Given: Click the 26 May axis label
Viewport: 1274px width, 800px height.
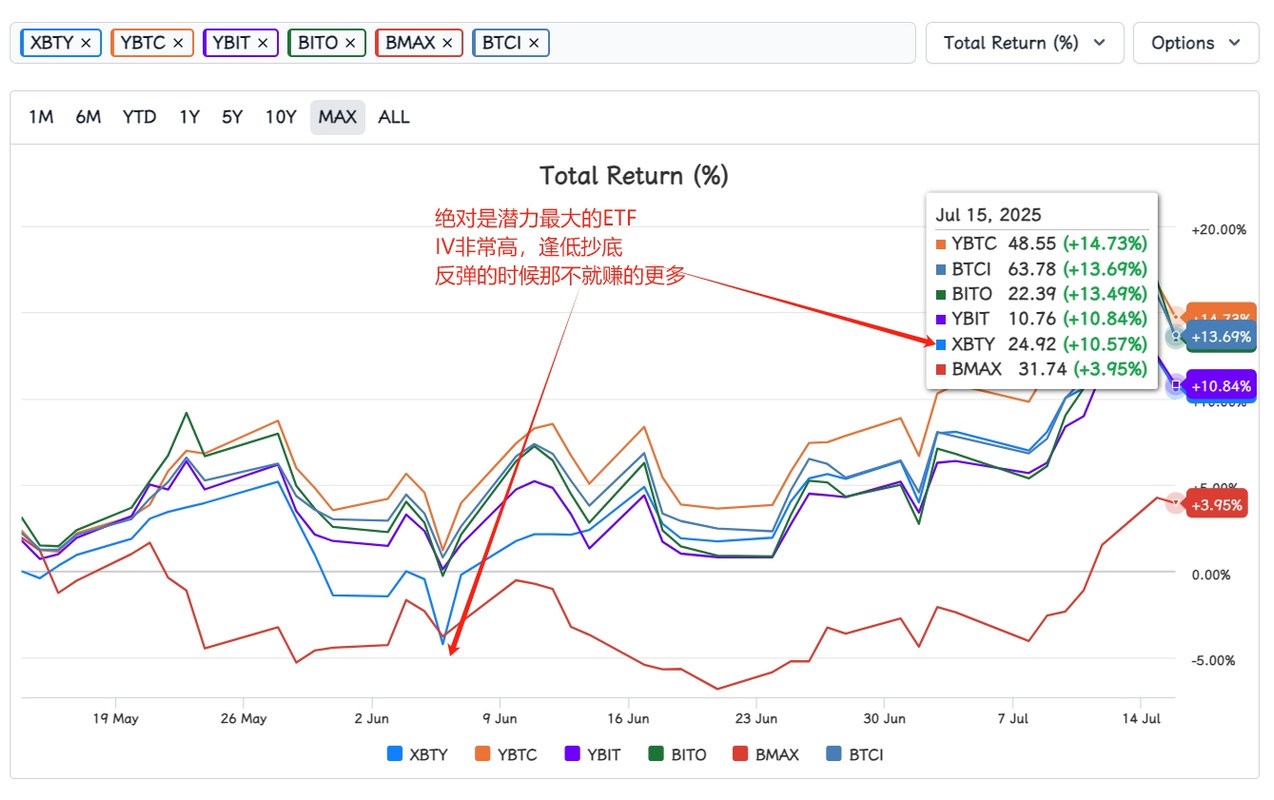Looking at the screenshot, I should click(243, 718).
